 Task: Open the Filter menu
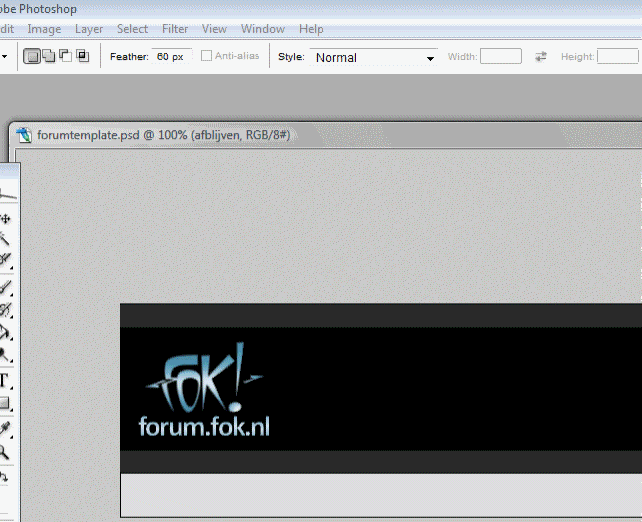coord(175,29)
